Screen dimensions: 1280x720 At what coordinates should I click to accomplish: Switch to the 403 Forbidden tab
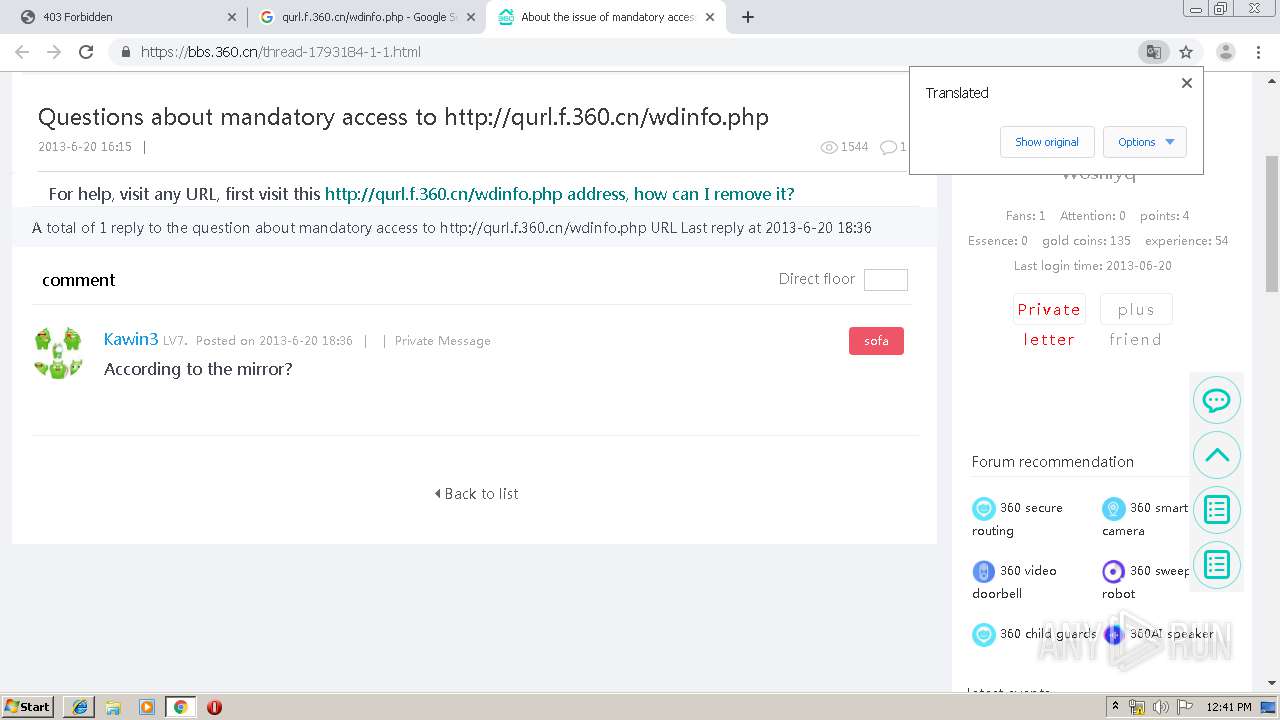[125, 17]
